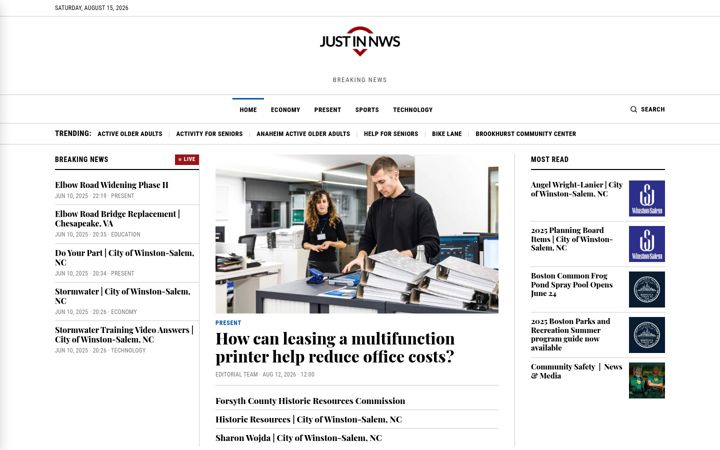Select trending topic Help For Seniors
720x450 pixels.
point(391,134)
